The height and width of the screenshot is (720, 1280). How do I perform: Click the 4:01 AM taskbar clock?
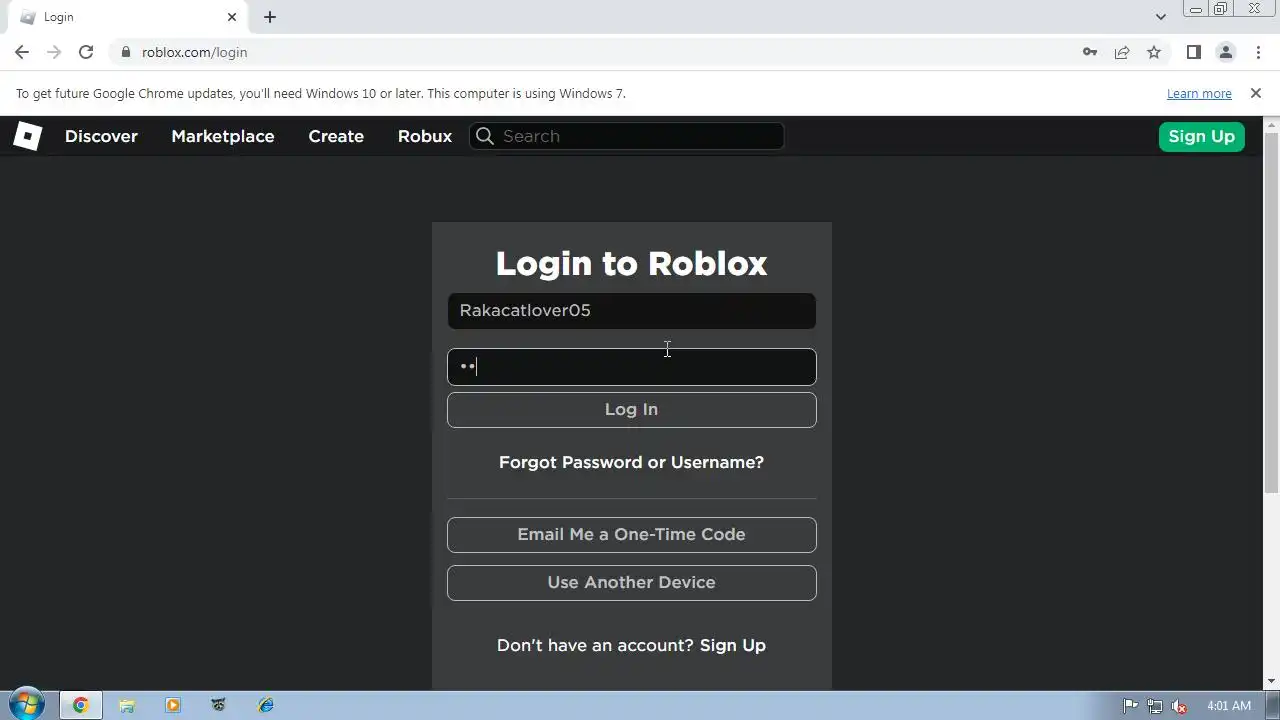(x=1229, y=706)
